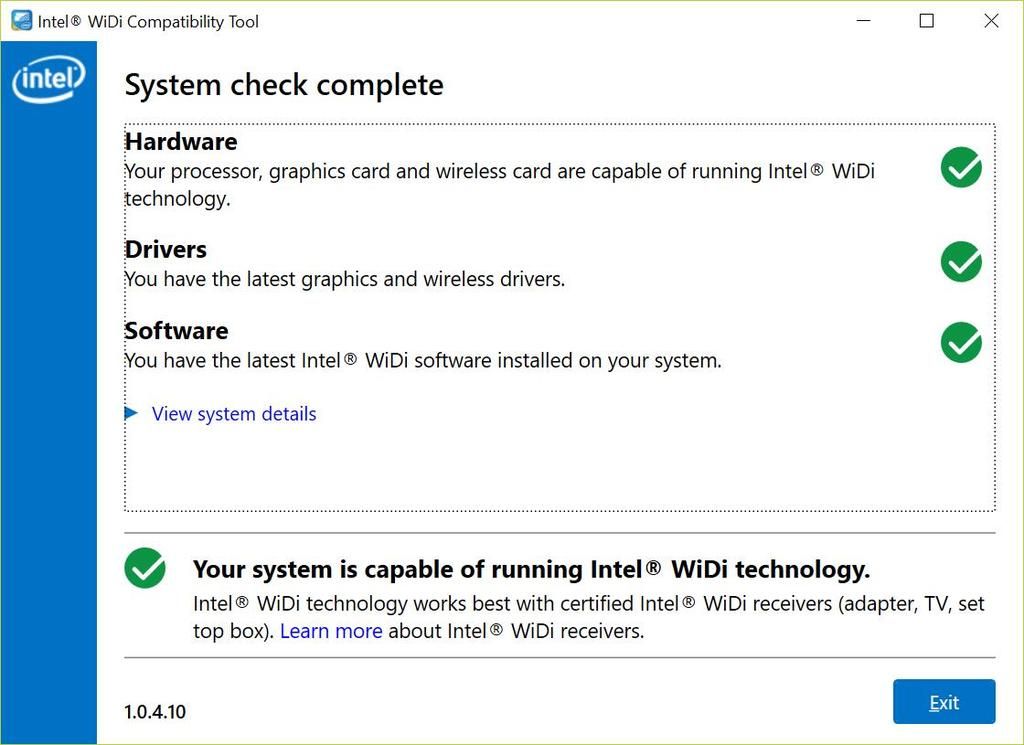Click the bold system capable message text

point(531,569)
